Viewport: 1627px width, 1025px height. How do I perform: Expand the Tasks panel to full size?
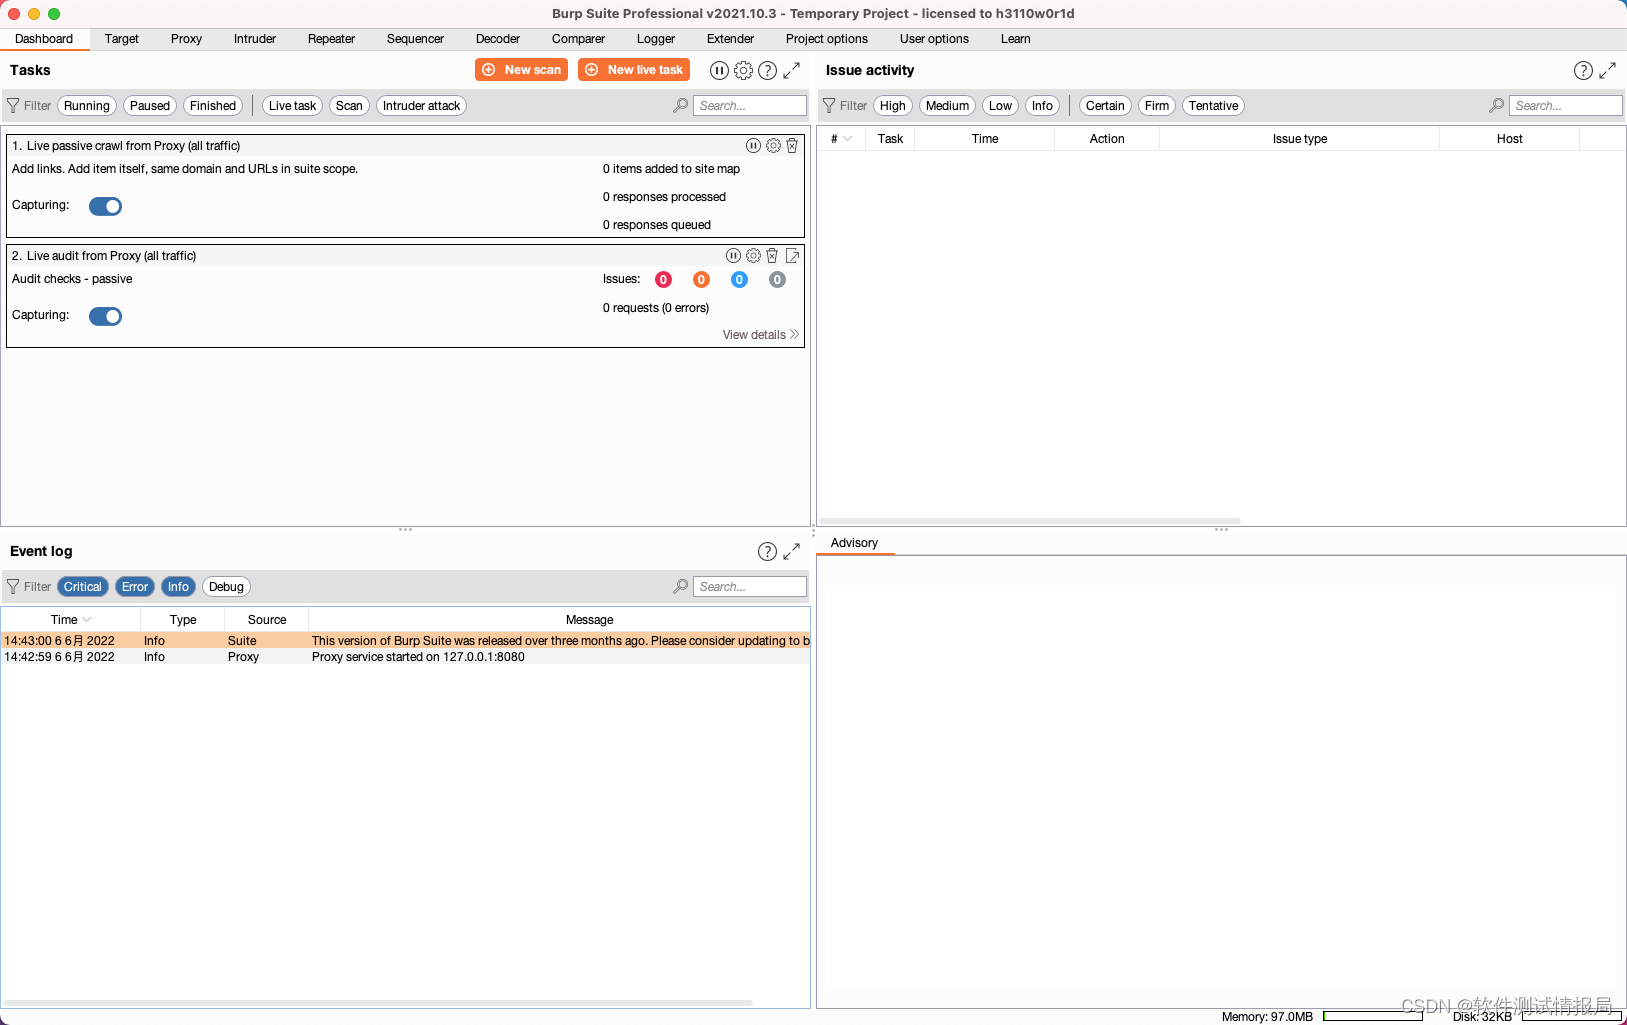[791, 70]
